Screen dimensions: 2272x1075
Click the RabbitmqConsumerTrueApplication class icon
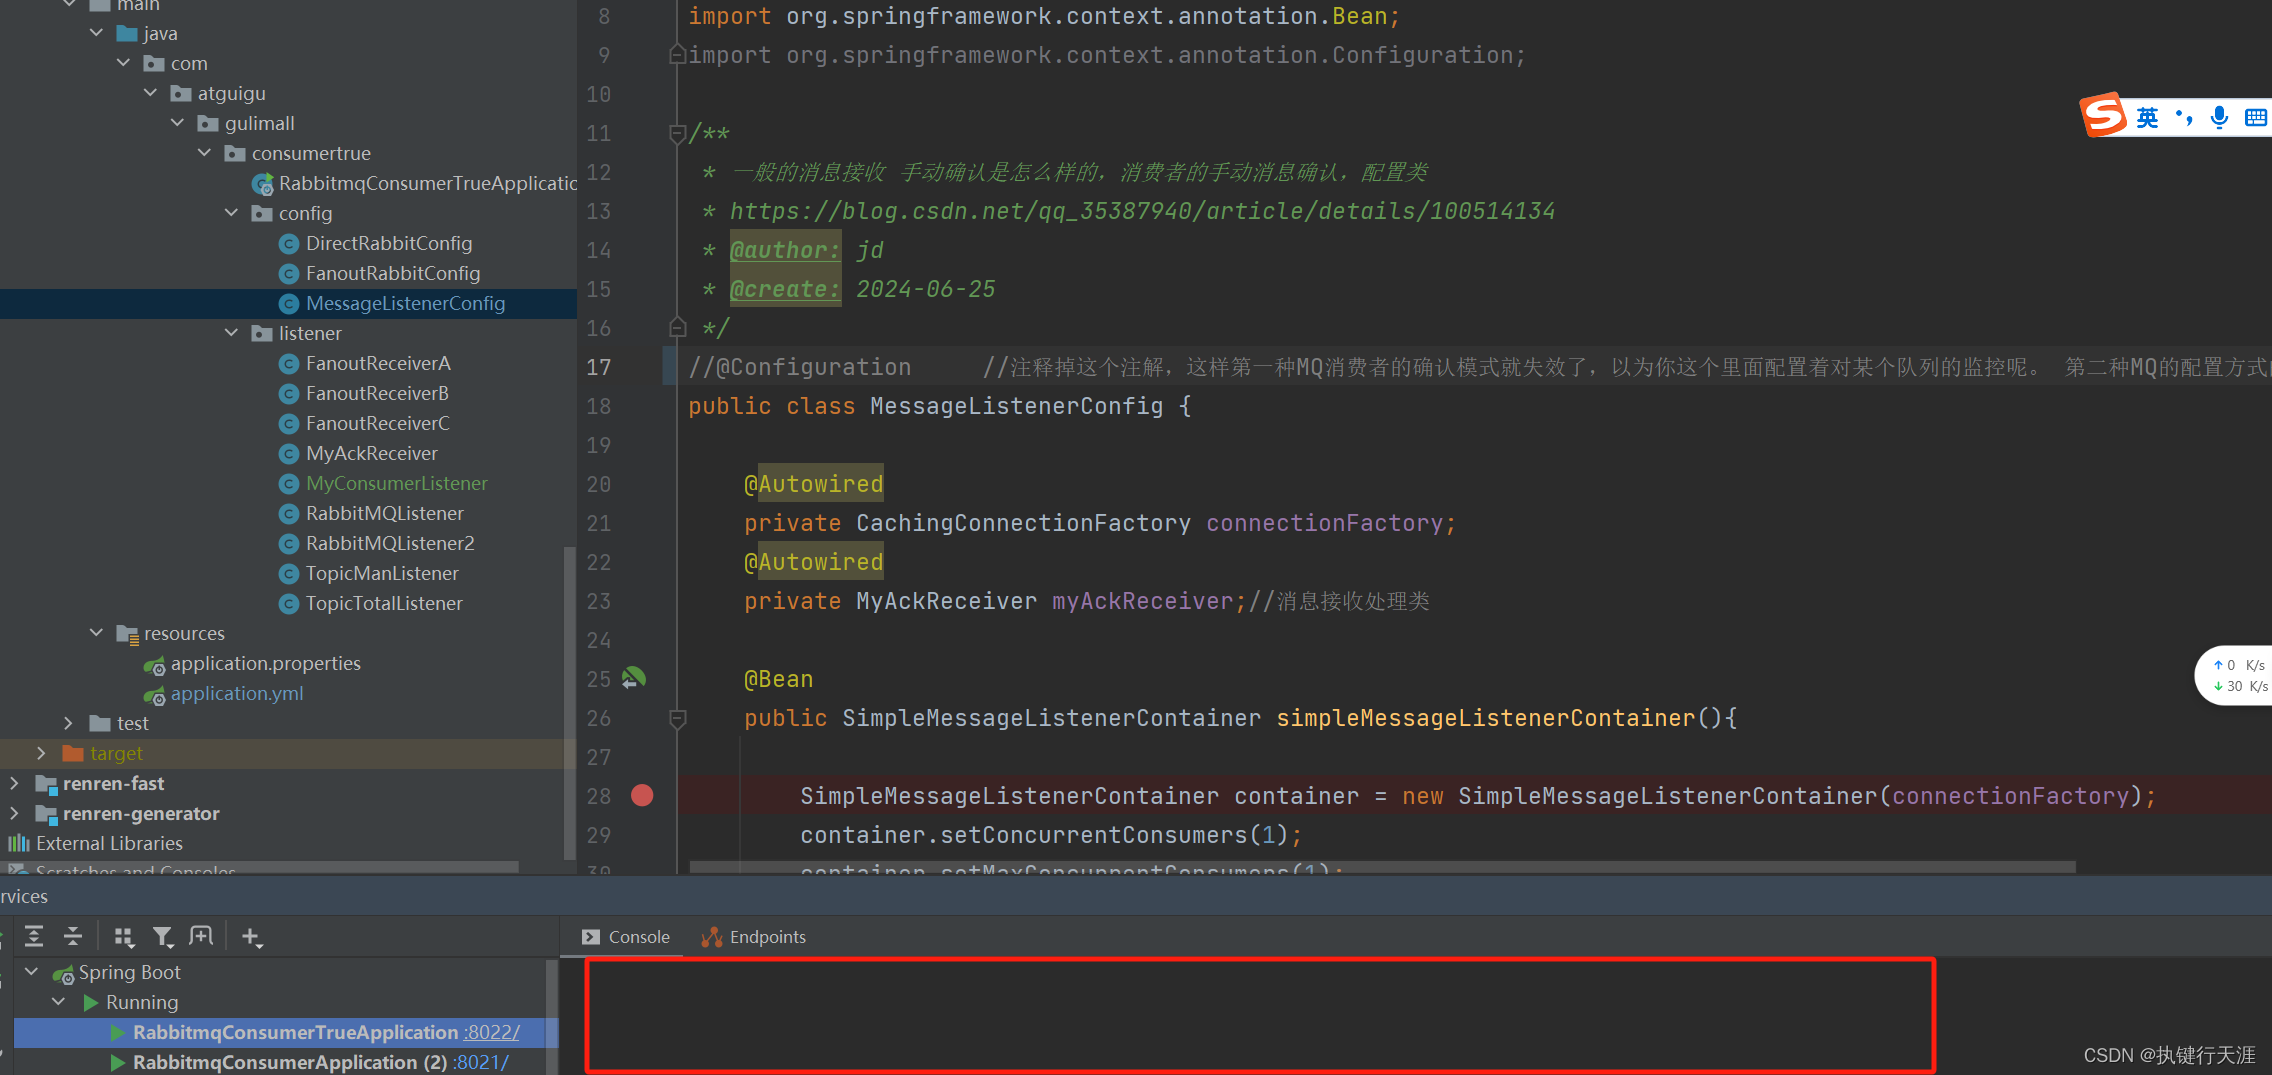coord(263,184)
